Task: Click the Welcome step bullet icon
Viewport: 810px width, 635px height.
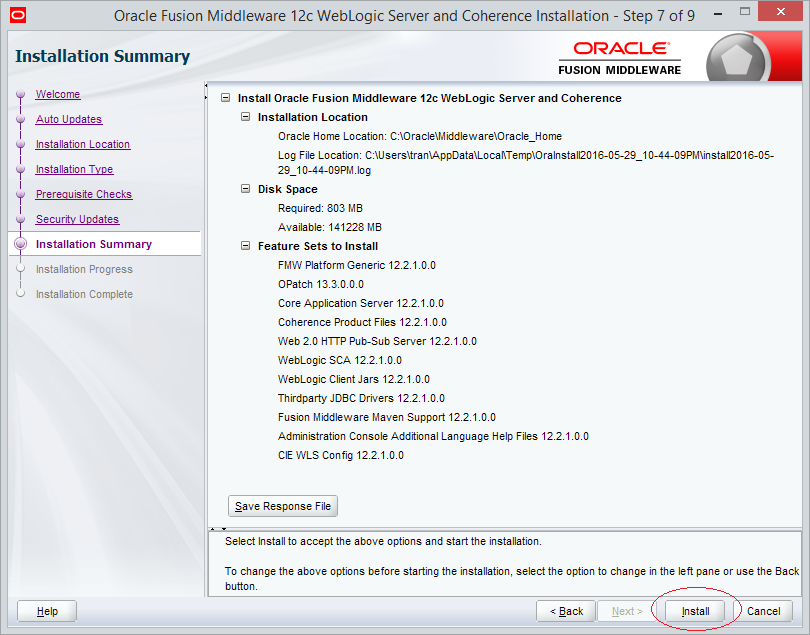Action: pyautogui.click(x=21, y=94)
